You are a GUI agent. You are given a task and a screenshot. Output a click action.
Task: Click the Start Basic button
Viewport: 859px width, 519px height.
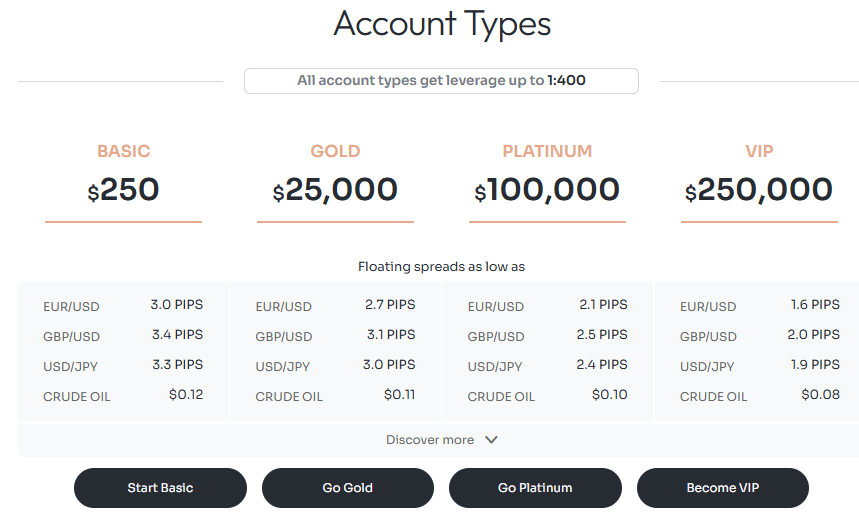[x=160, y=488]
